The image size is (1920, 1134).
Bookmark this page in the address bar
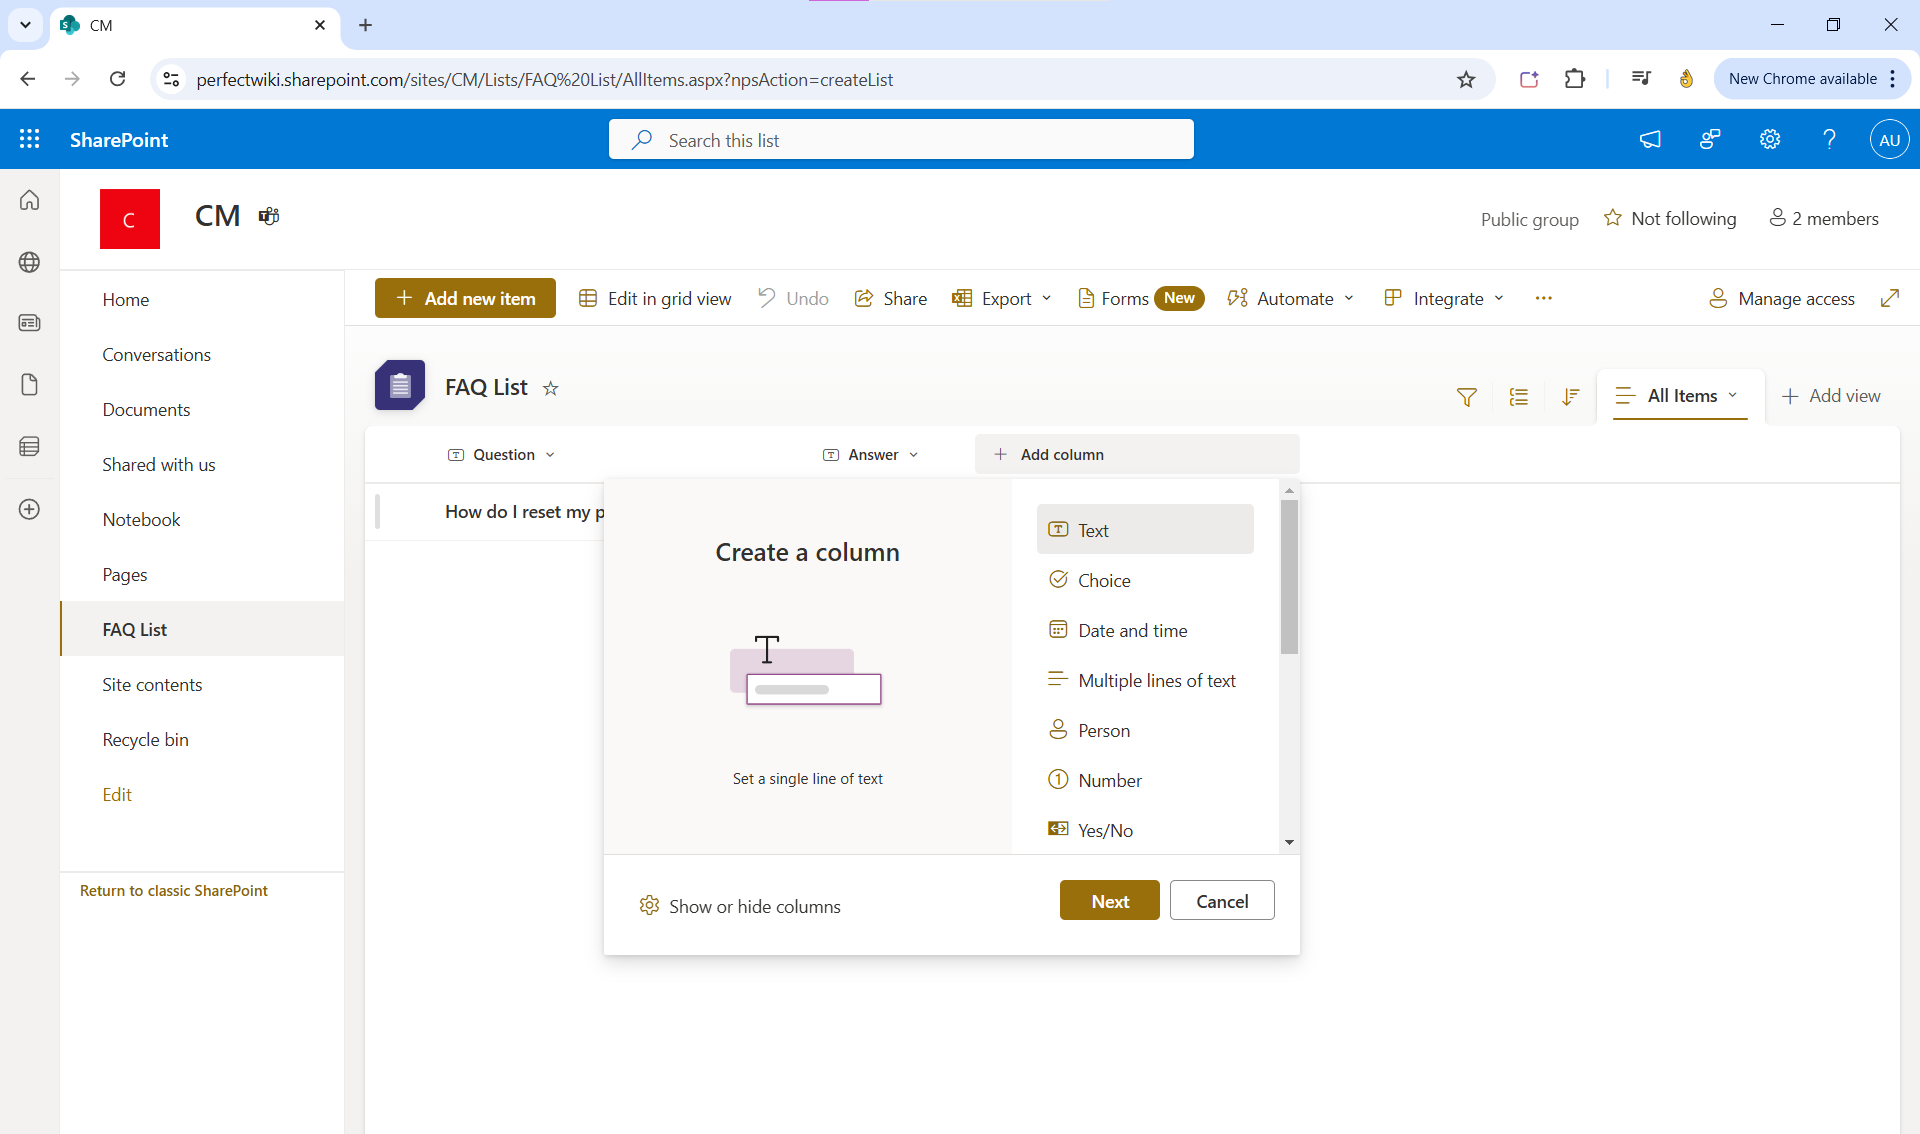pos(1467,79)
